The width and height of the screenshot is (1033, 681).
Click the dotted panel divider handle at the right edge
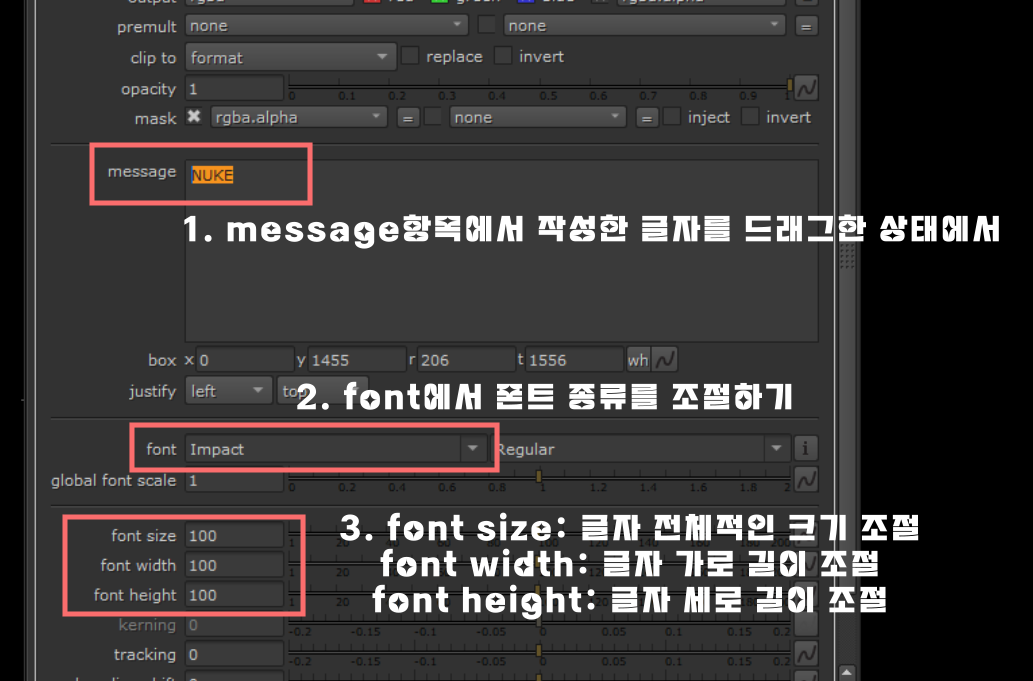(847, 256)
